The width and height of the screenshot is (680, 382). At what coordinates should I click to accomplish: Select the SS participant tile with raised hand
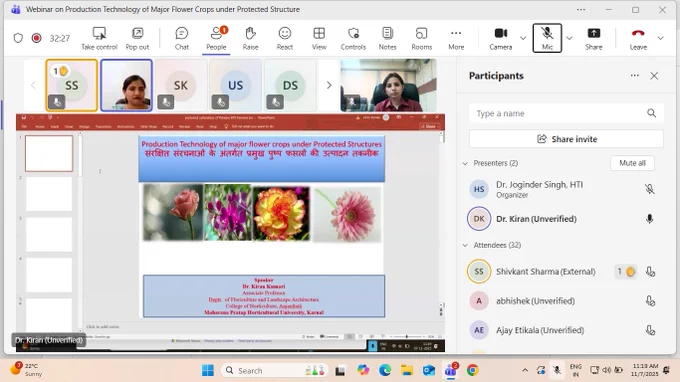pos(72,85)
